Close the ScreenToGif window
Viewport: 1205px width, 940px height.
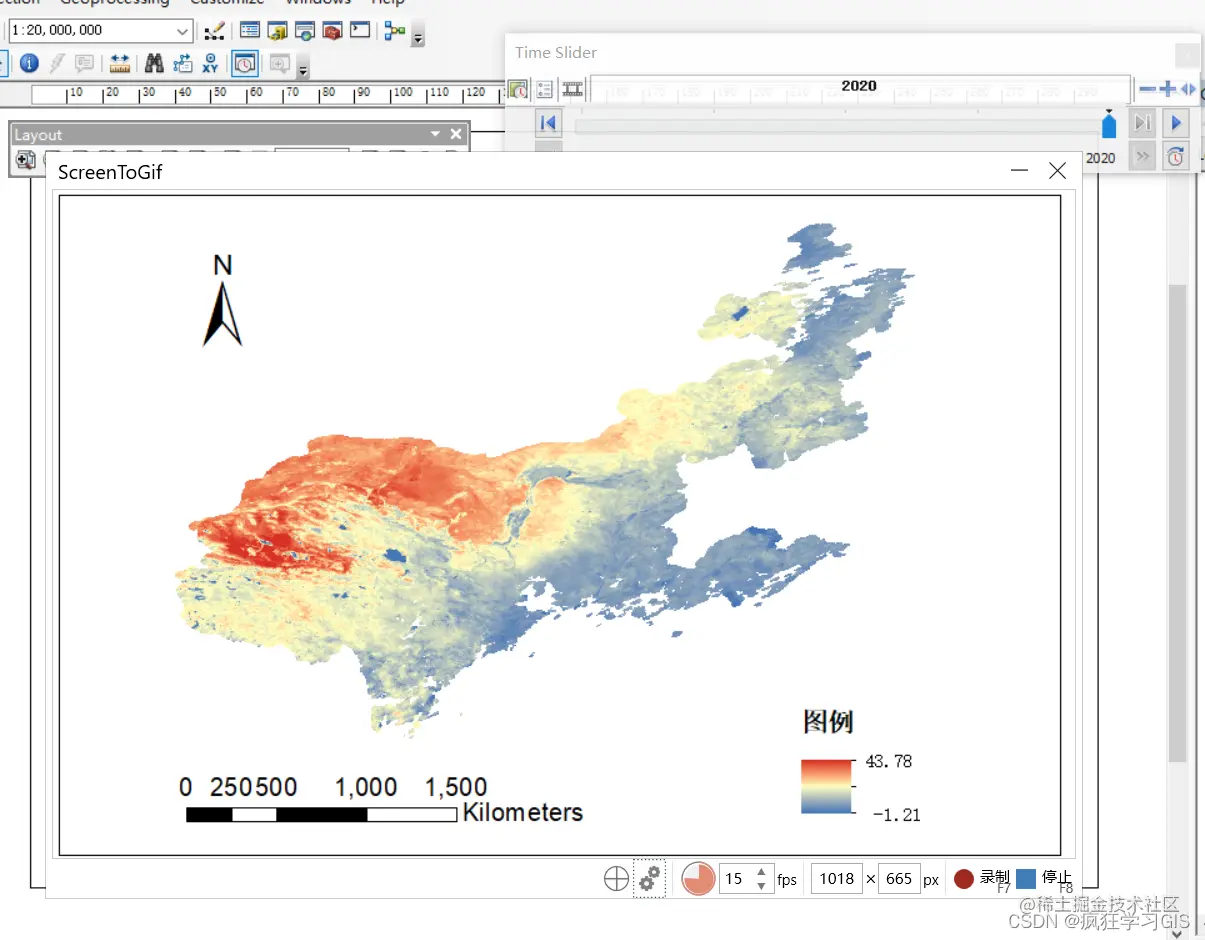[1057, 171]
